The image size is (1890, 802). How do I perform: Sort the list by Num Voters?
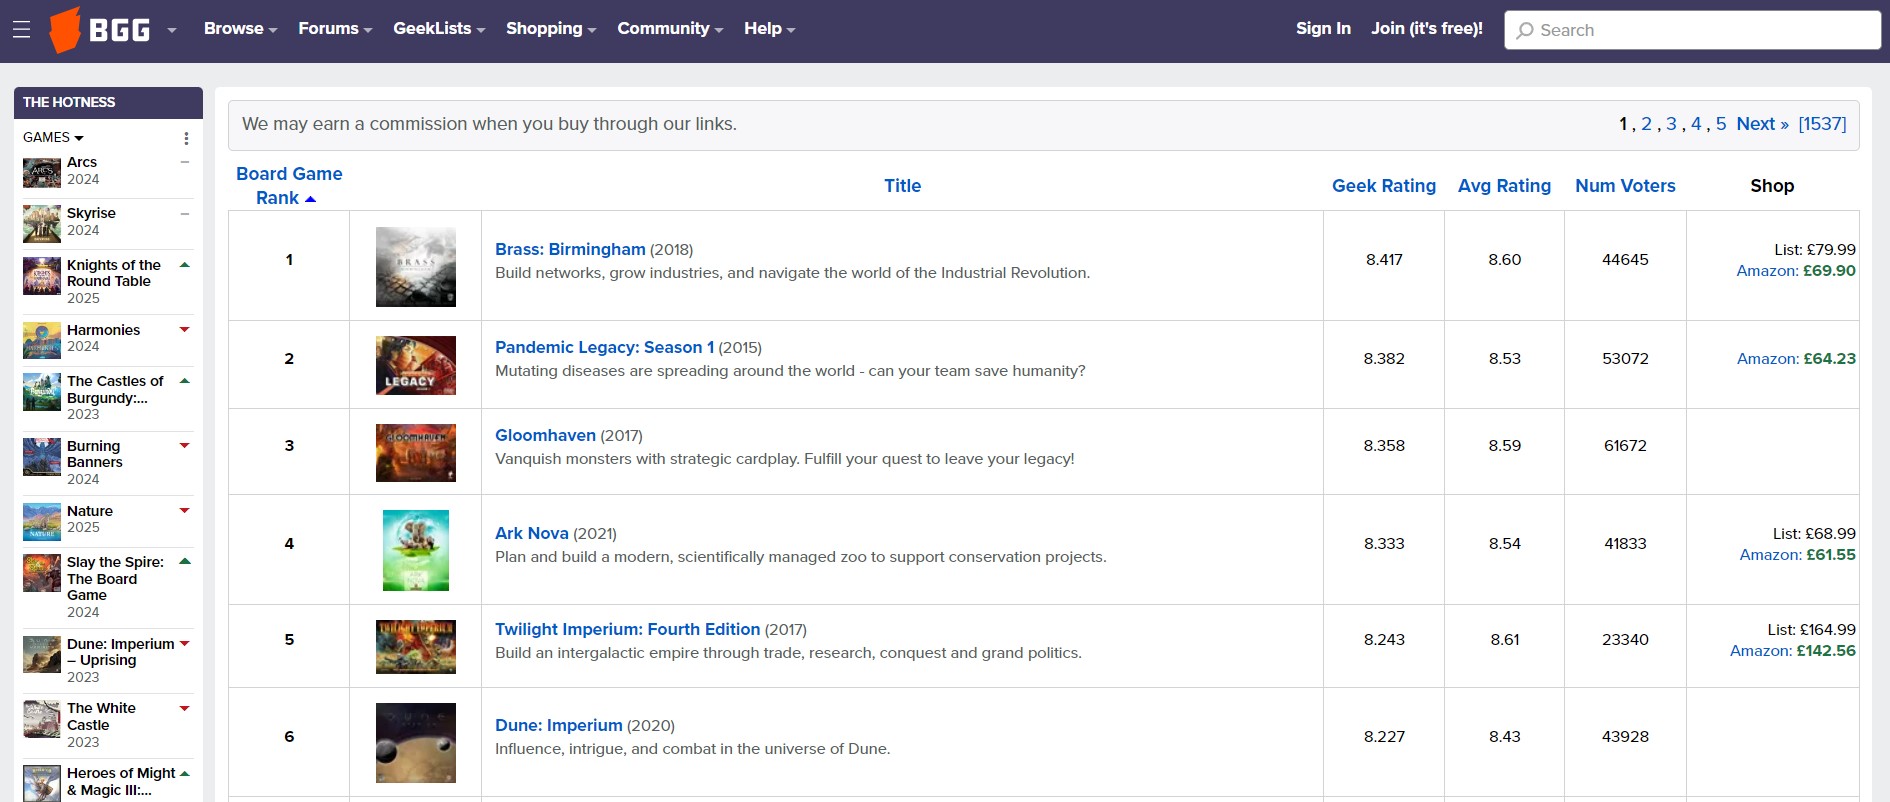coord(1624,186)
